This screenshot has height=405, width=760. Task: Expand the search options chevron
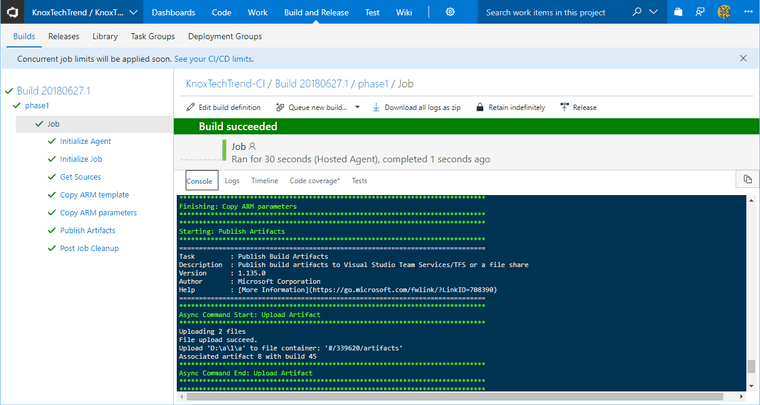pyautogui.click(x=653, y=12)
